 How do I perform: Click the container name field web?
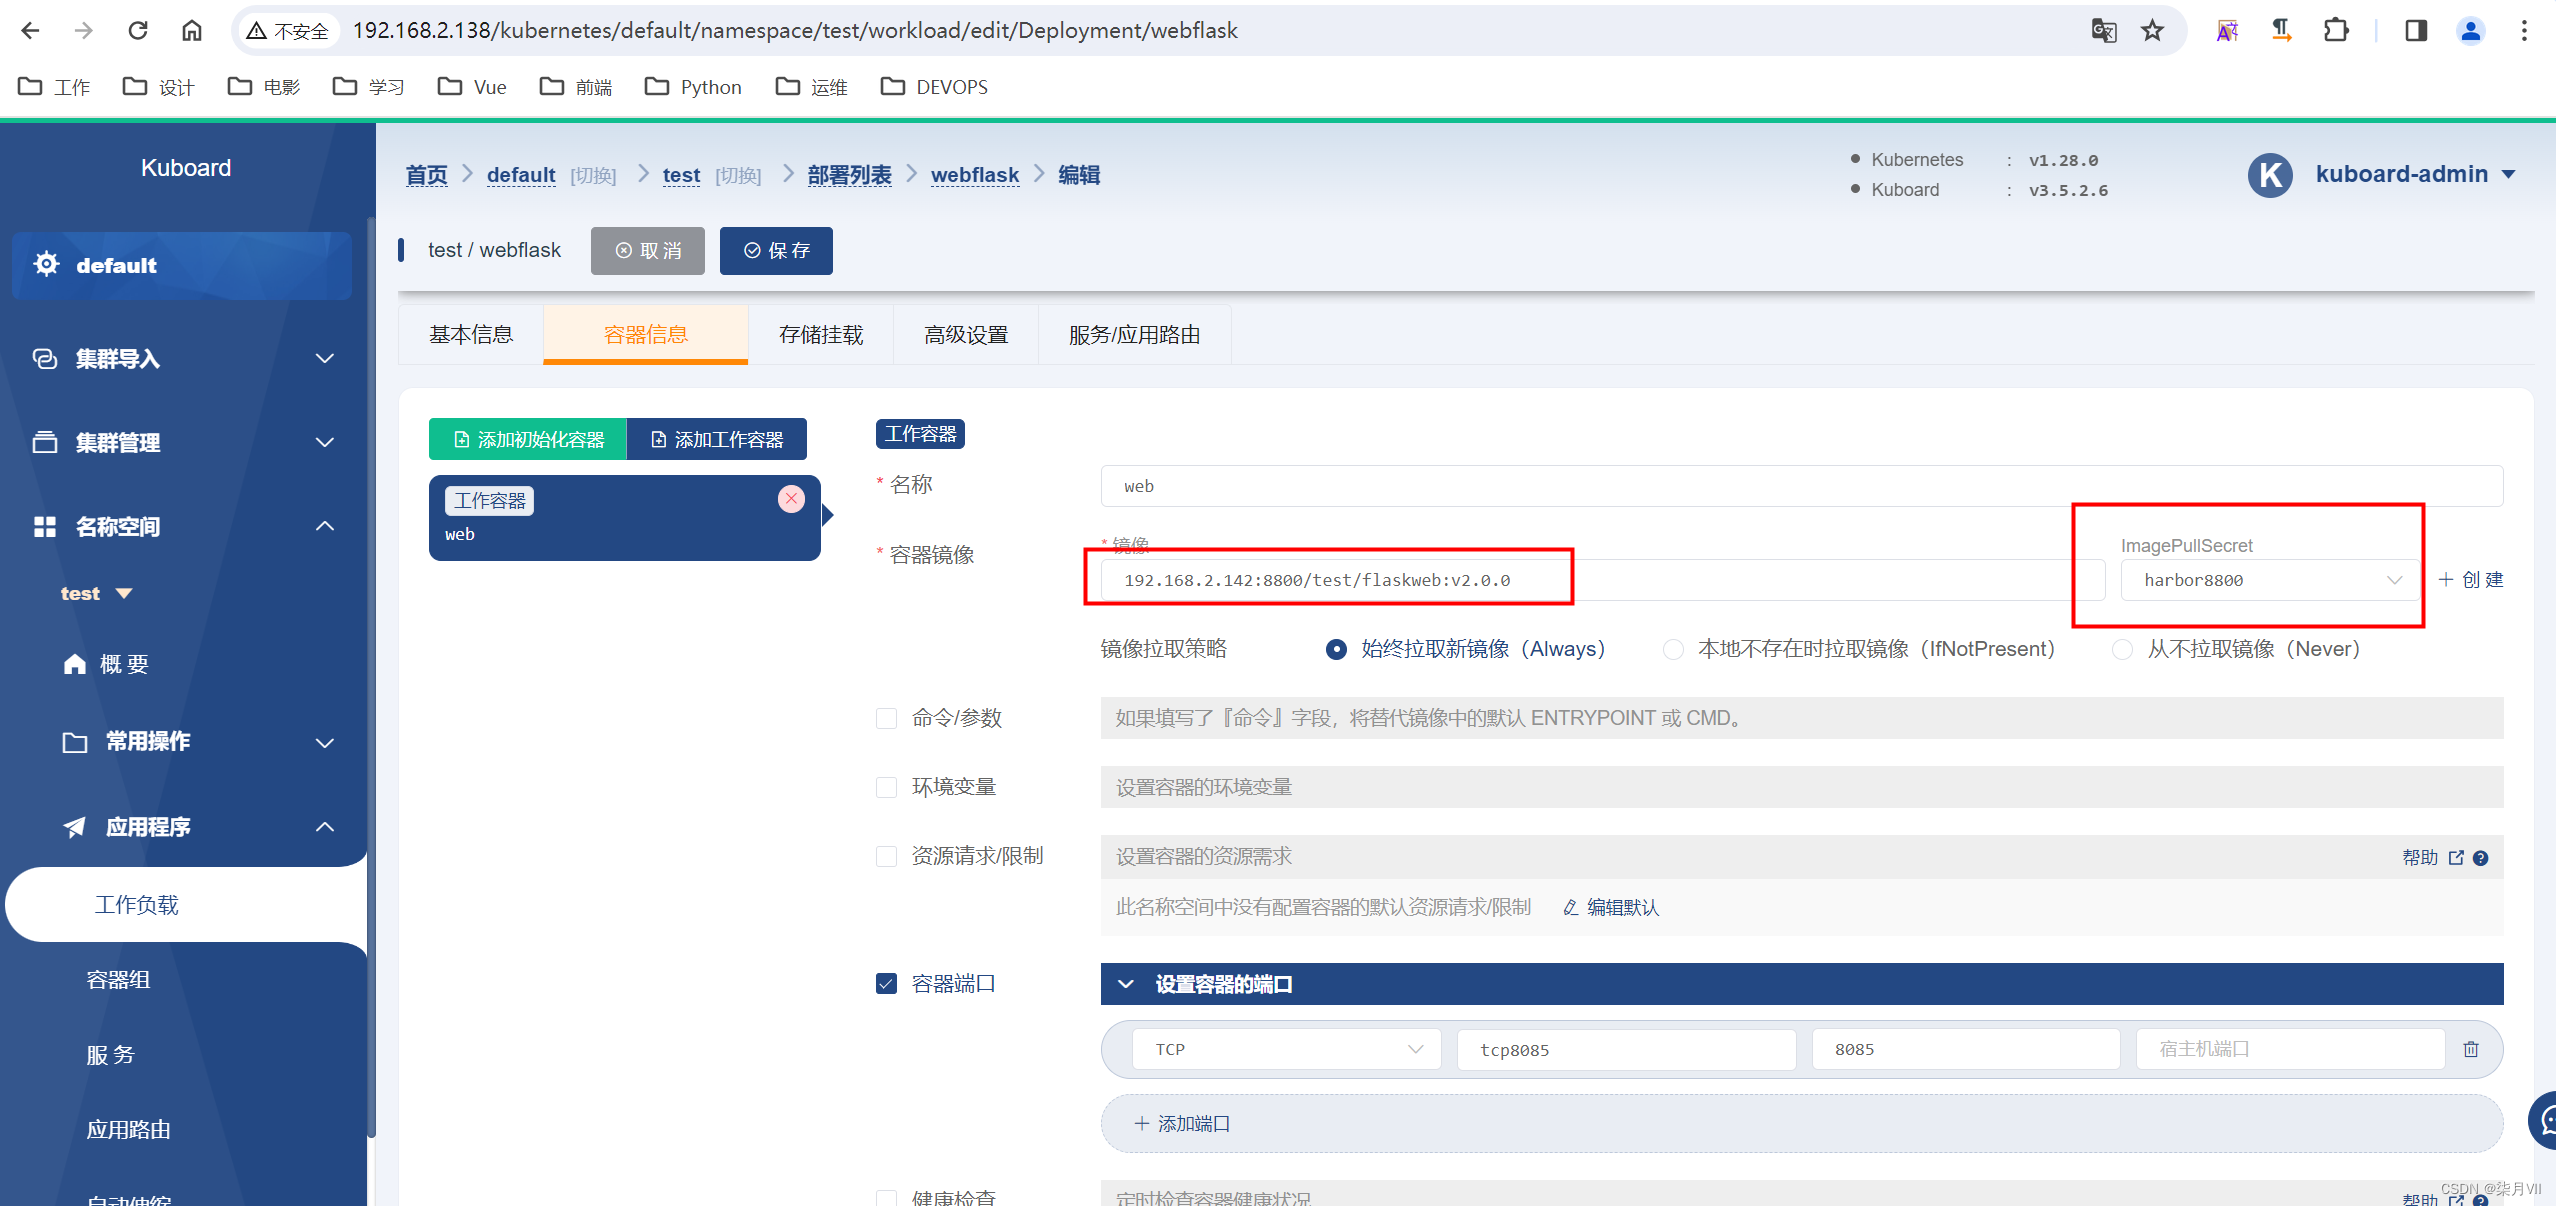[x=1801, y=486]
